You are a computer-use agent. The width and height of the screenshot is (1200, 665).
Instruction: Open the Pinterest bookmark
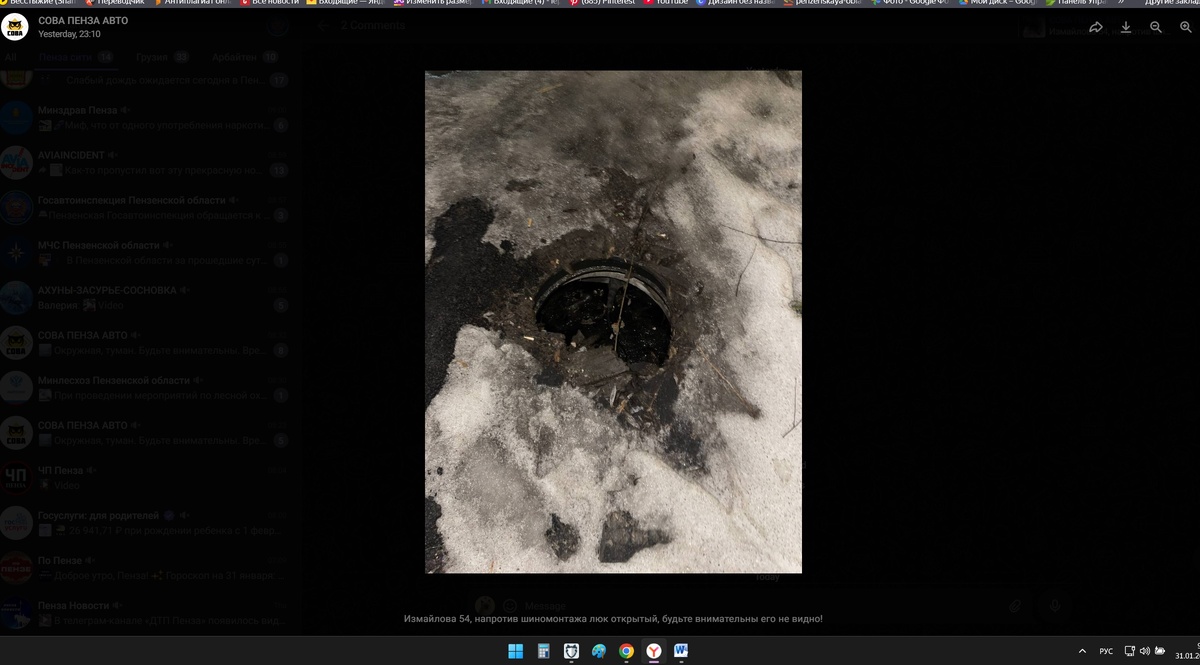click(608, 3)
